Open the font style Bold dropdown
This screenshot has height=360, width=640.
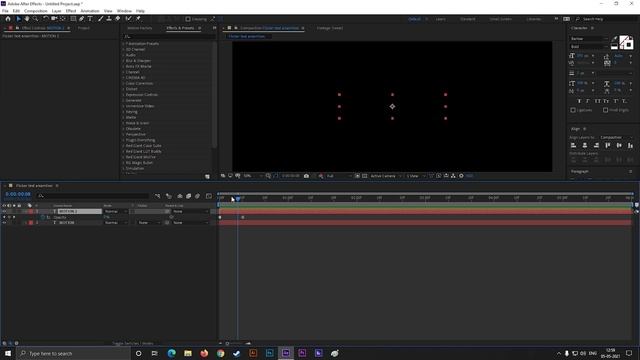click(x=589, y=47)
